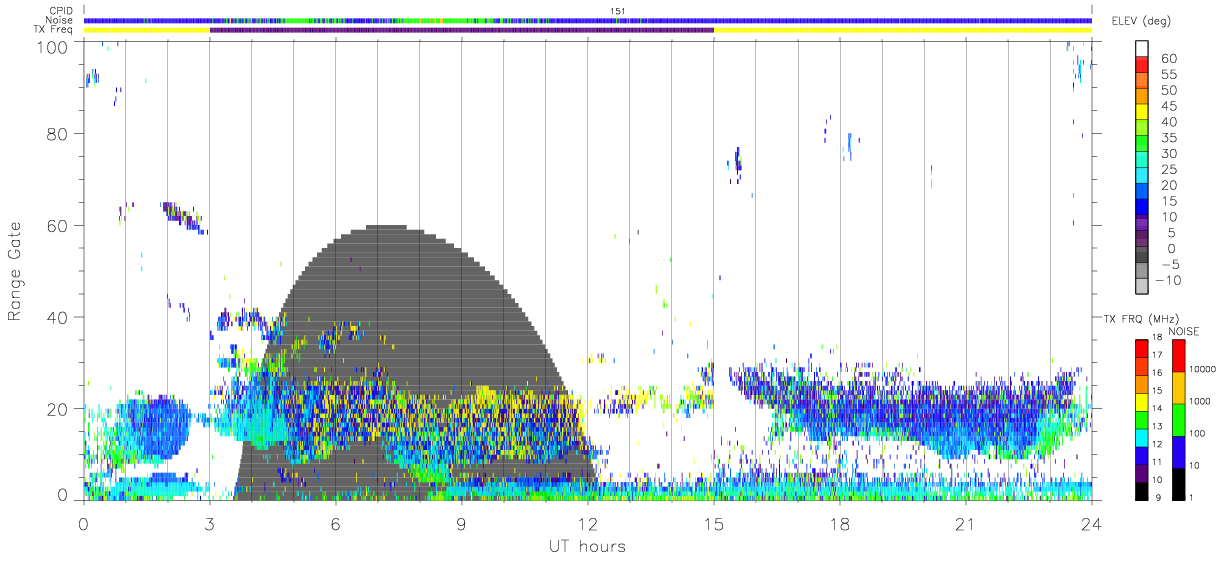Click the 10000 label on NOISE scale
Viewport: 1228px width, 567px height.
[1201, 369]
